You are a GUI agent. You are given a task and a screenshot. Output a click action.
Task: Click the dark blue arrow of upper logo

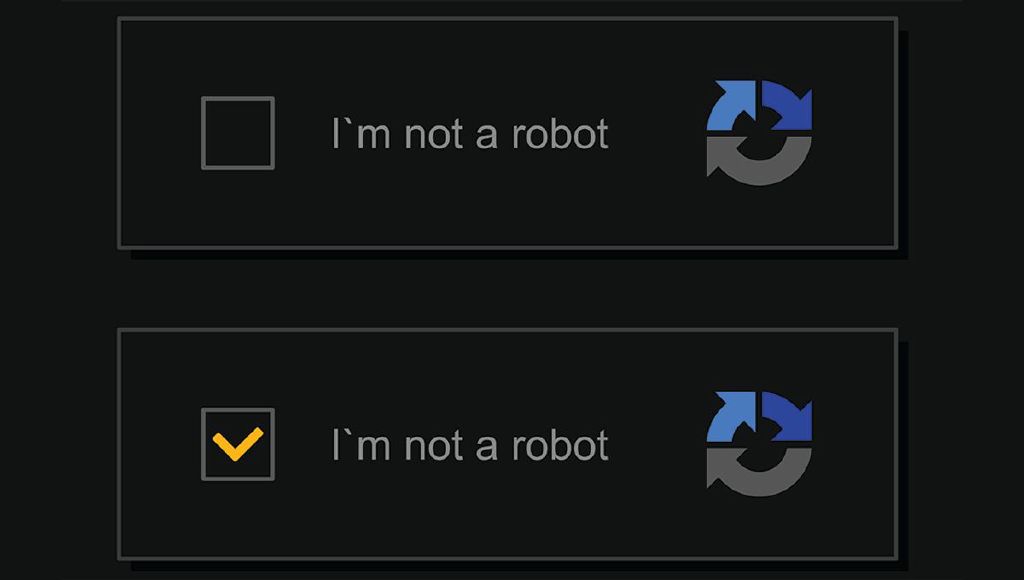pos(788,106)
